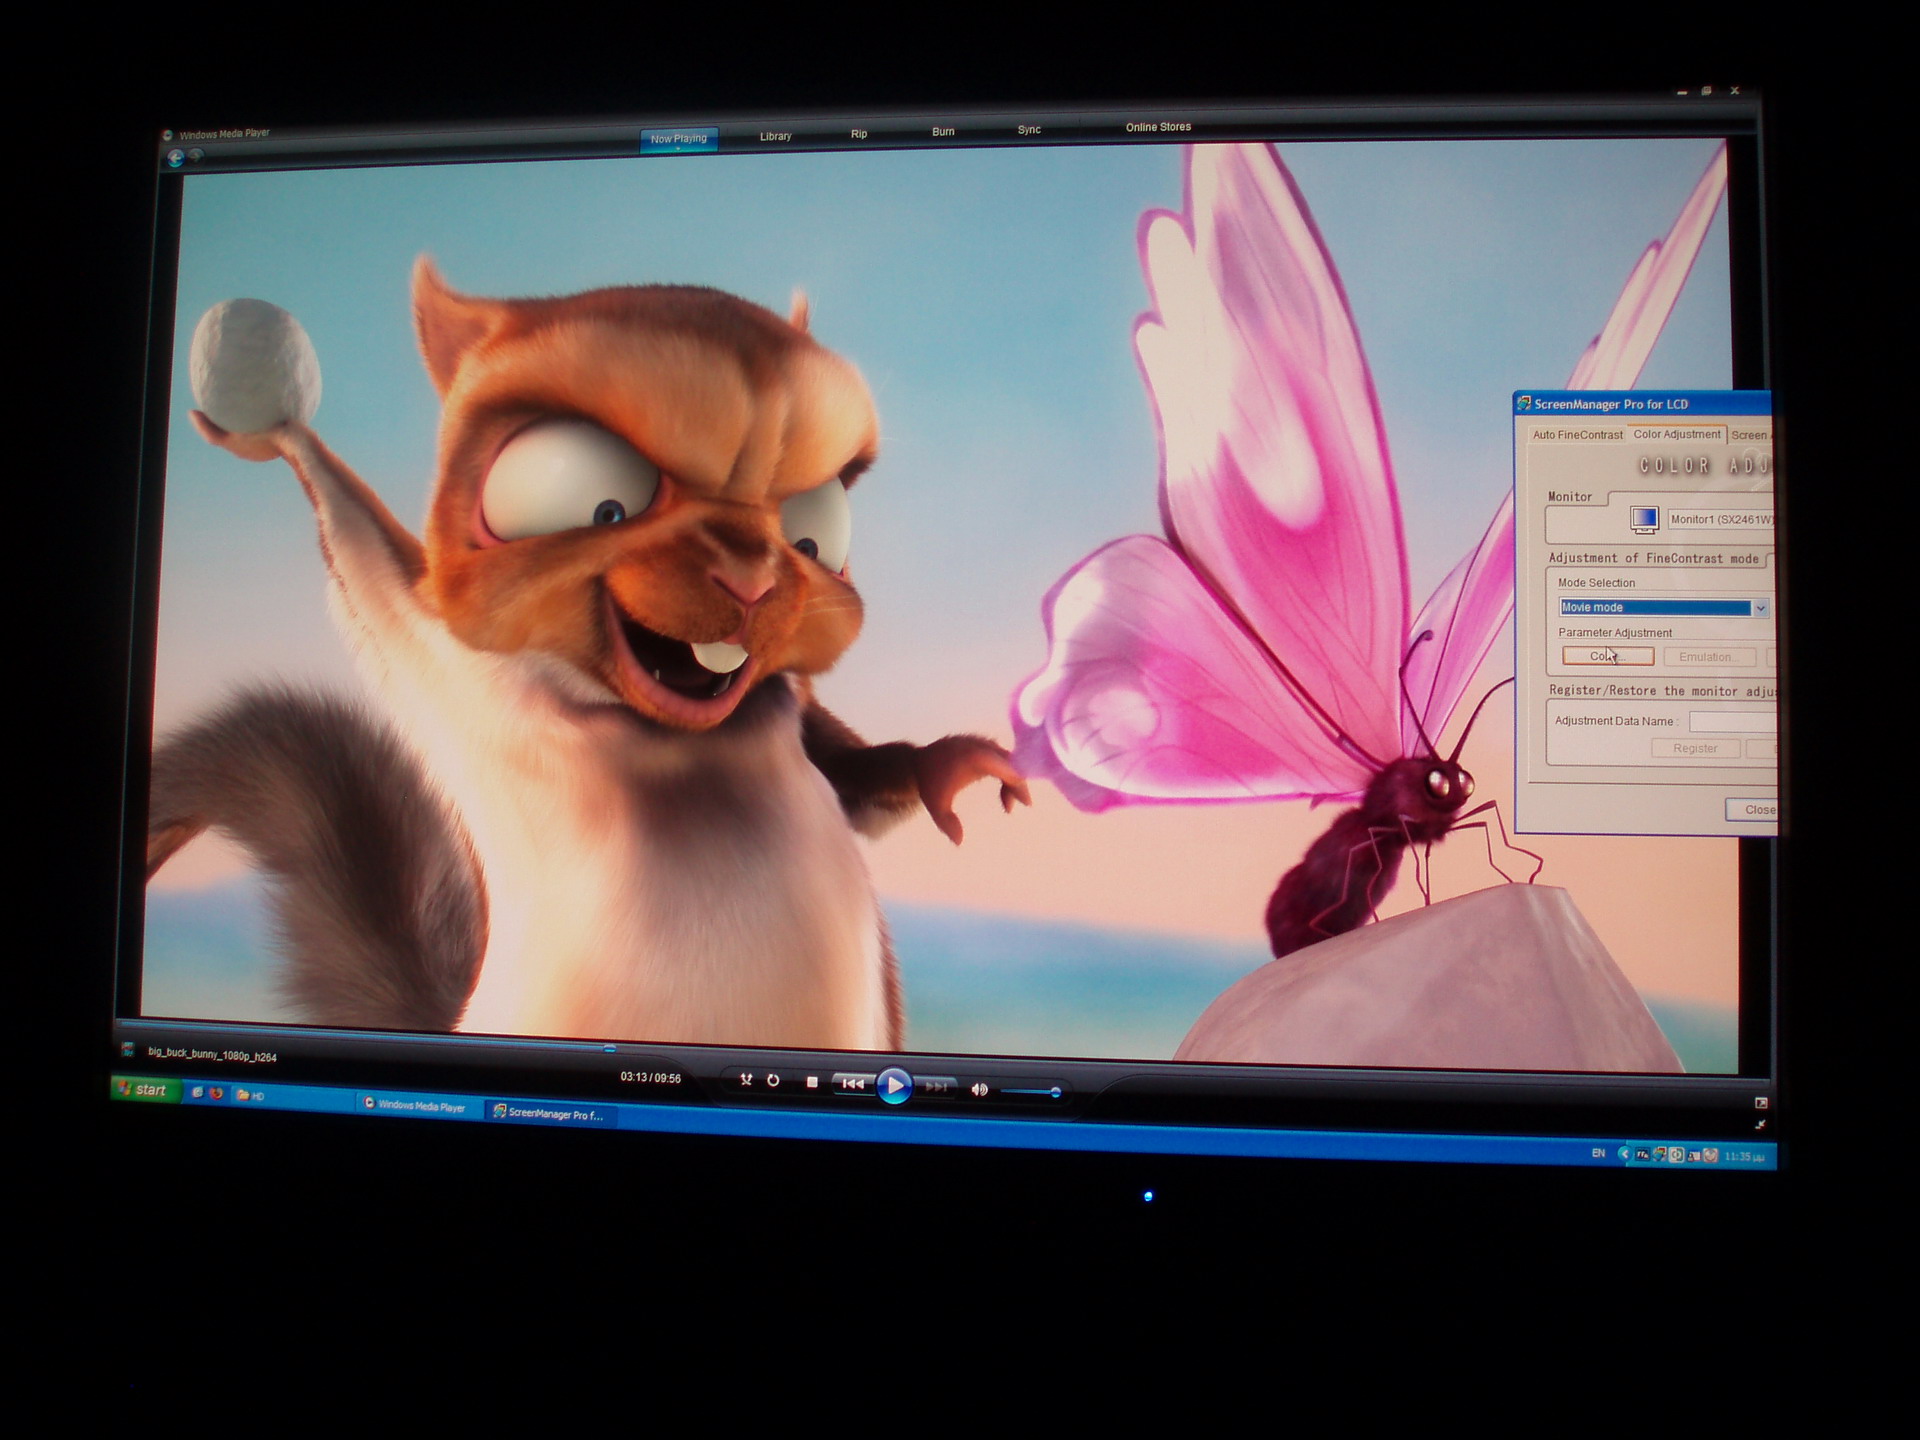This screenshot has width=1920, height=1440.
Task: Click the user/network tray icon
Action: coord(1693,1156)
